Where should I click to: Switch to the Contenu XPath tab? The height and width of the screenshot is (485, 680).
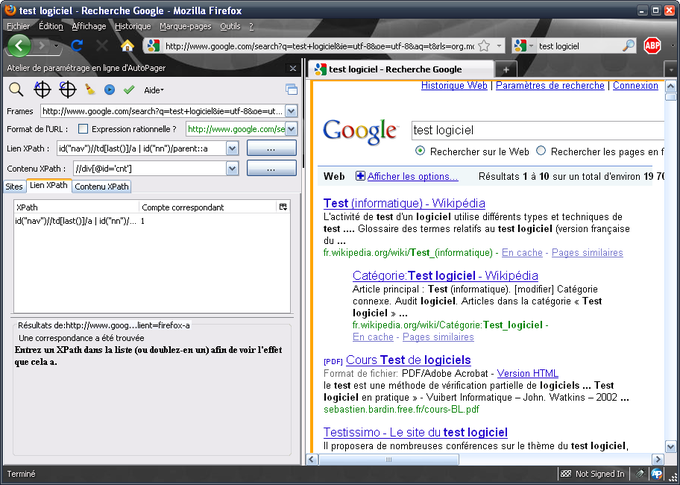coord(101,187)
